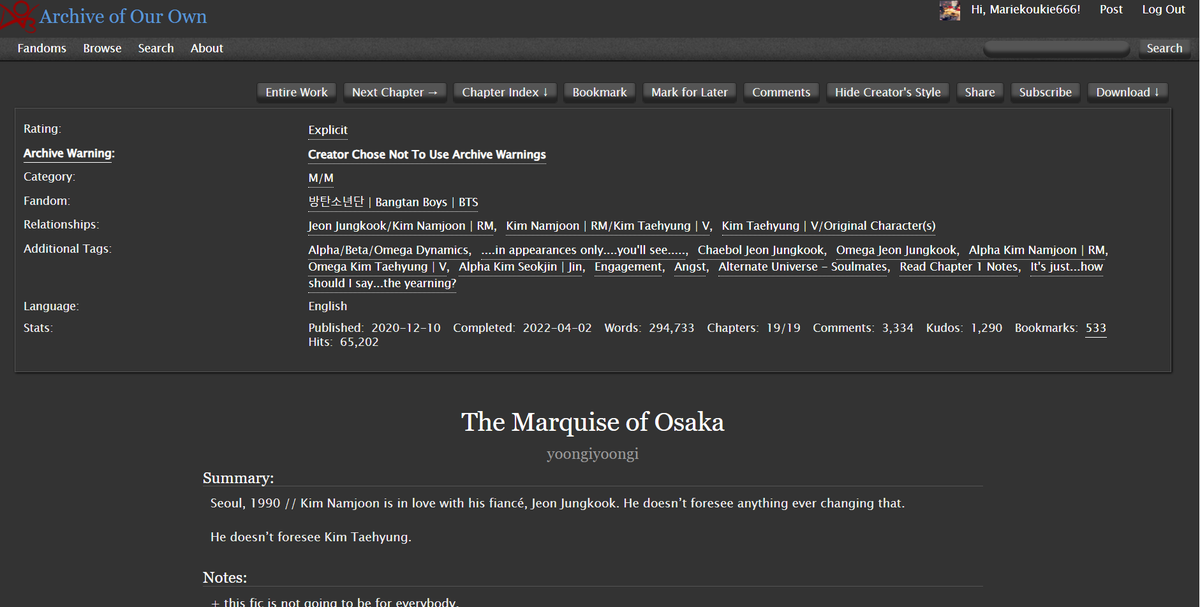1200x607 pixels.
Task: Open Alpha/Beta/Omega Dynamics tag
Action: 389,251
